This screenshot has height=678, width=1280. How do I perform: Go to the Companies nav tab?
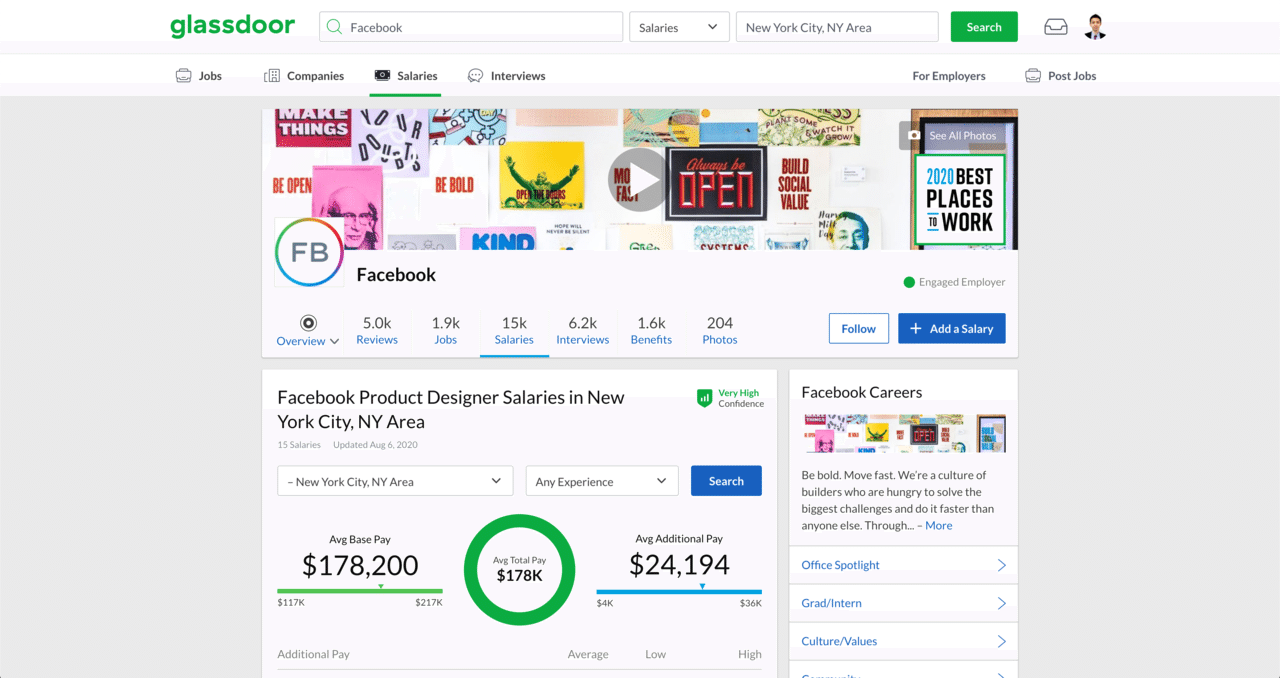[x=304, y=75]
